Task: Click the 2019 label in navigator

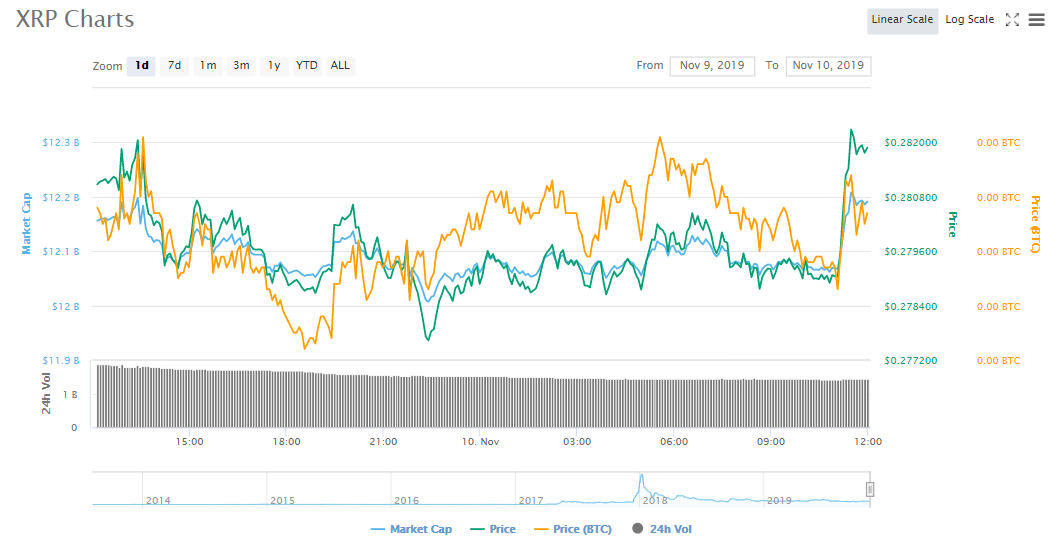Action: (779, 501)
